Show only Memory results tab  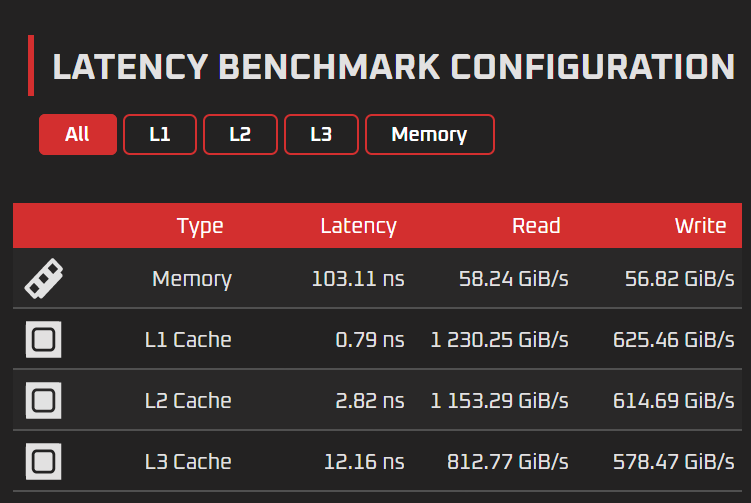(x=430, y=135)
